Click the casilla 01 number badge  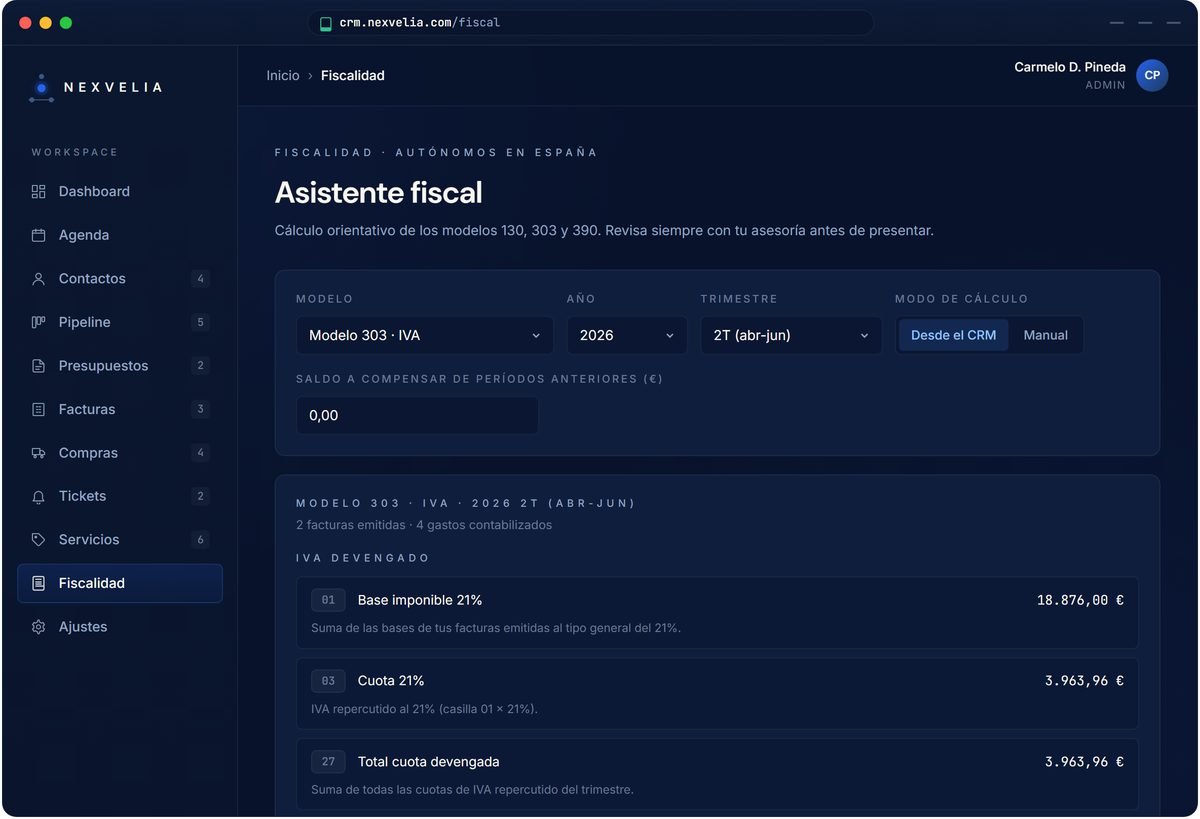pyautogui.click(x=328, y=600)
